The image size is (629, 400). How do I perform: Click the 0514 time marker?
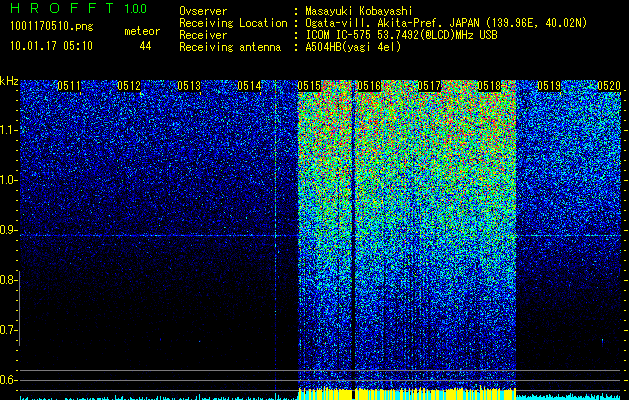(249, 86)
